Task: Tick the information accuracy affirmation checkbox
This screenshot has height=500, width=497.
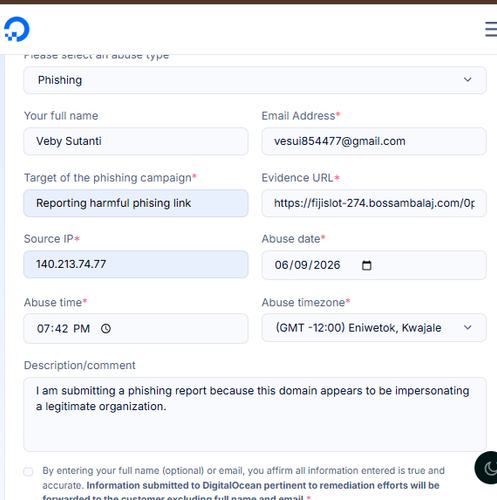Action: click(28, 472)
